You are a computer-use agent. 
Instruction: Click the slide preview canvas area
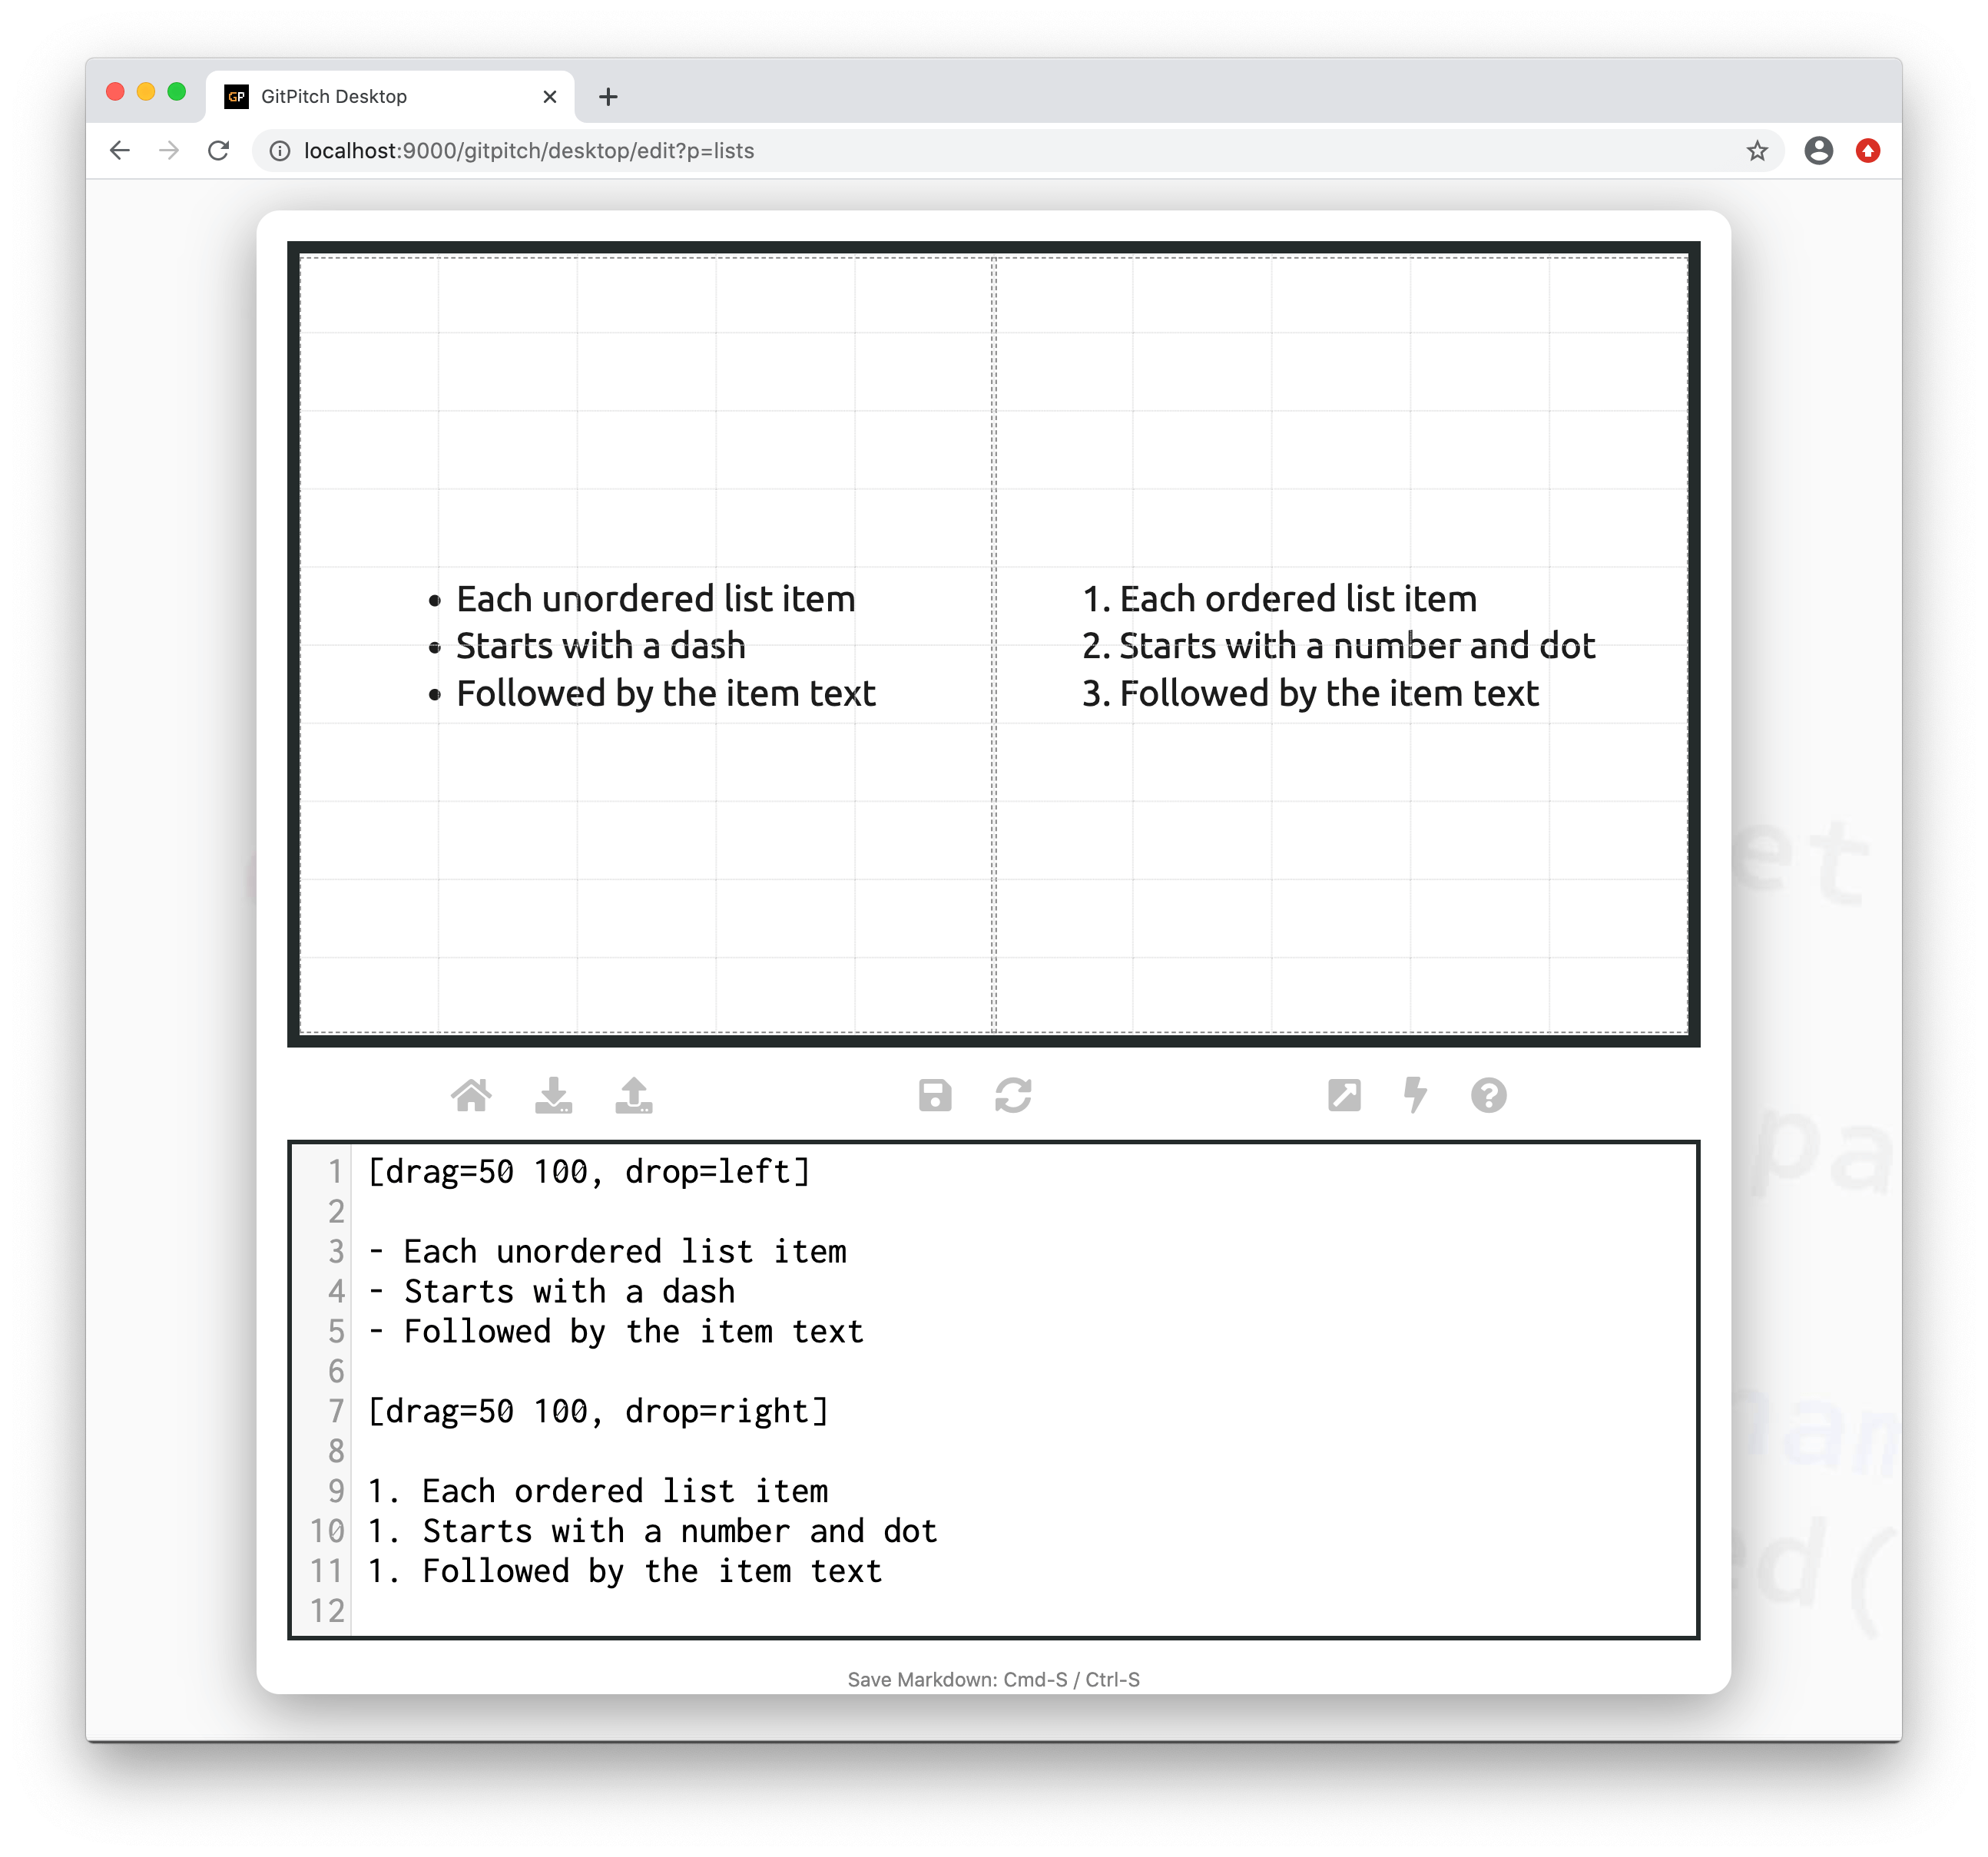tap(993, 646)
